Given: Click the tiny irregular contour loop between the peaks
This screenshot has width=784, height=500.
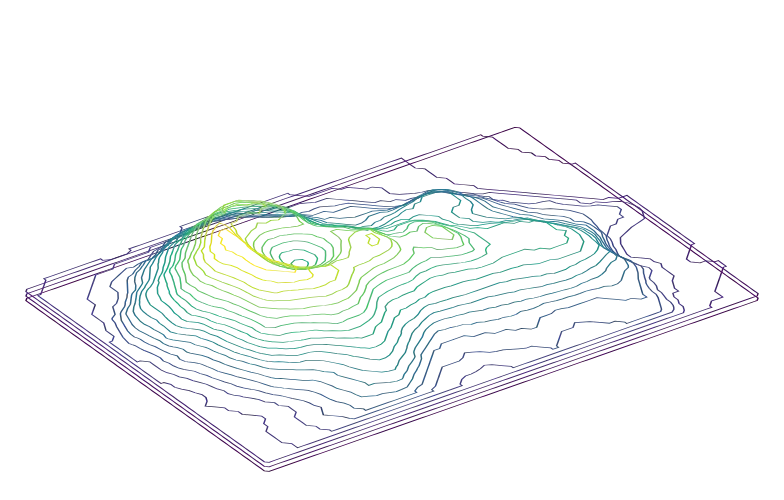Looking at the screenshot, I should (373, 240).
